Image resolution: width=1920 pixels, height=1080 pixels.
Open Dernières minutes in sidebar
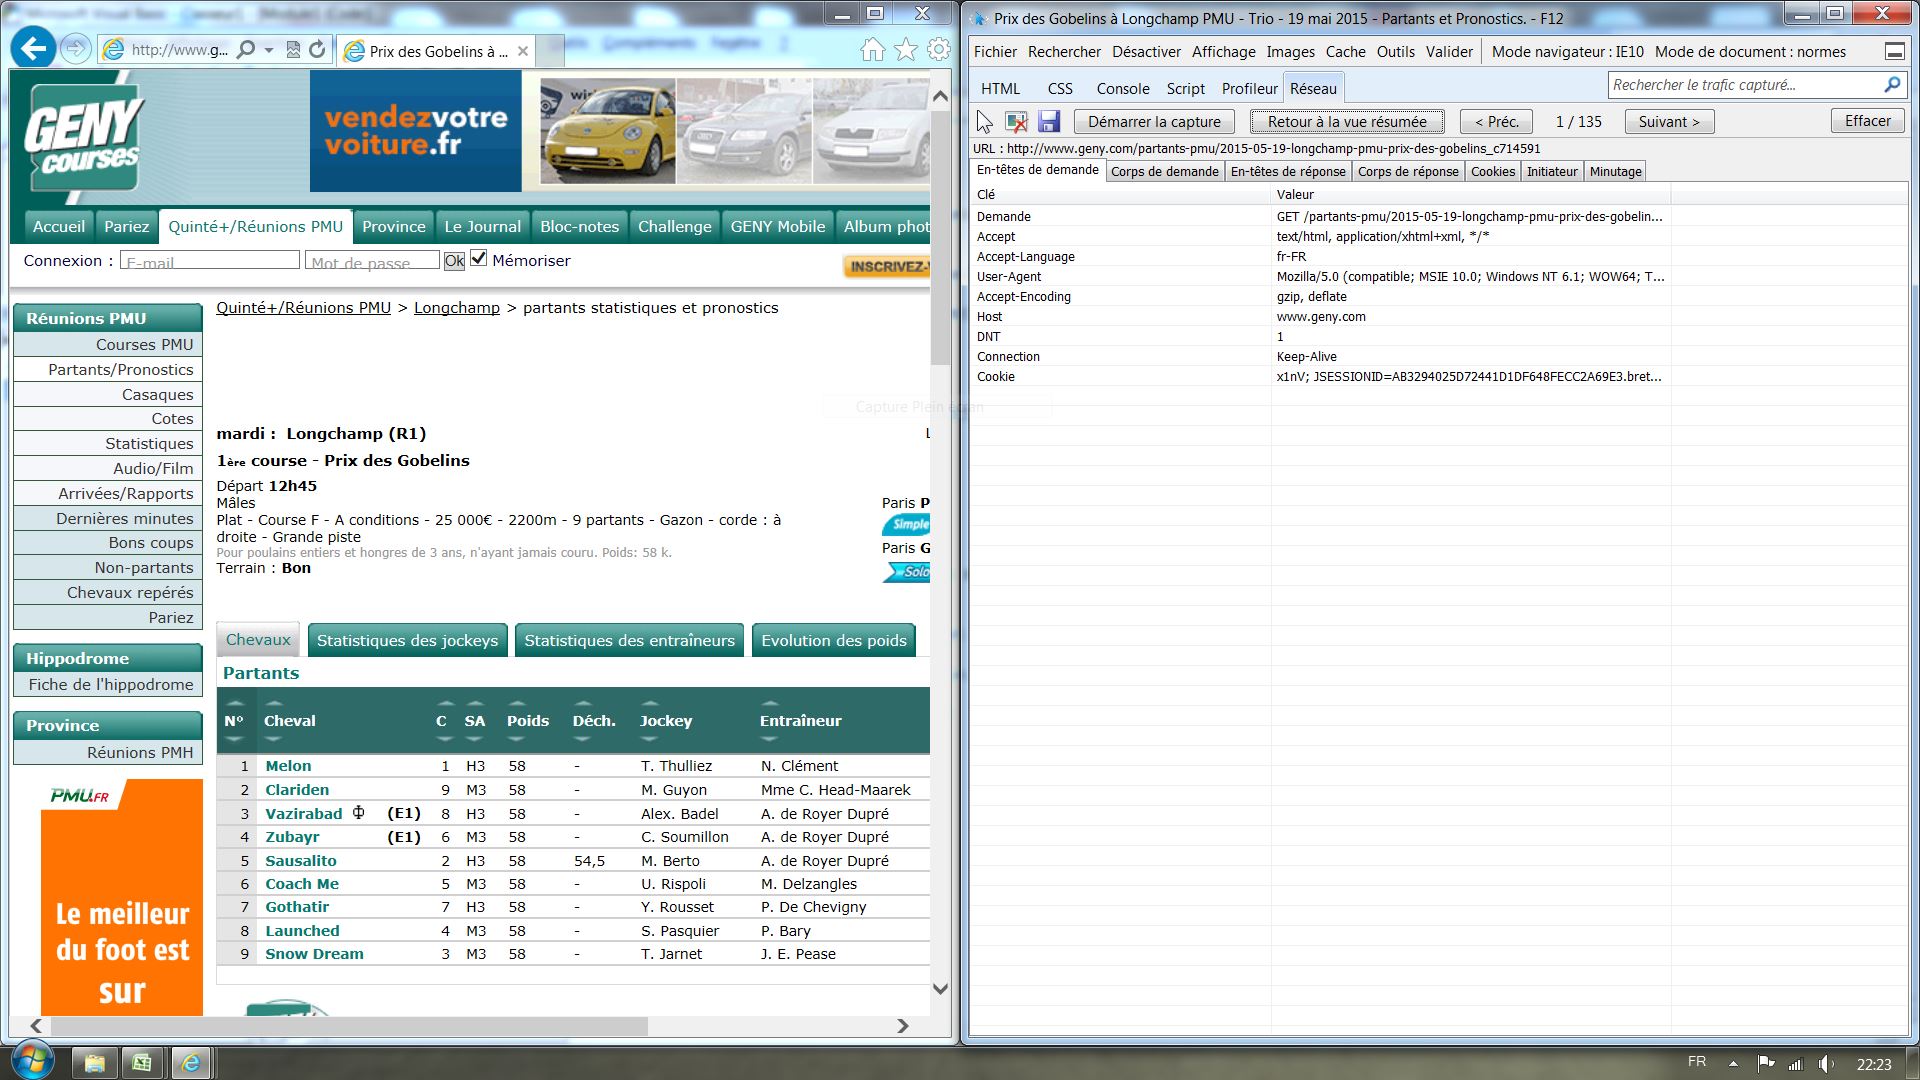click(x=108, y=519)
